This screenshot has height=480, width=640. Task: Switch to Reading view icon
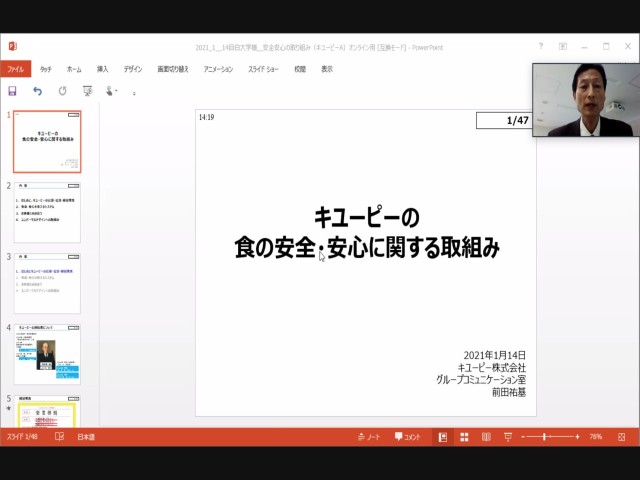486,437
